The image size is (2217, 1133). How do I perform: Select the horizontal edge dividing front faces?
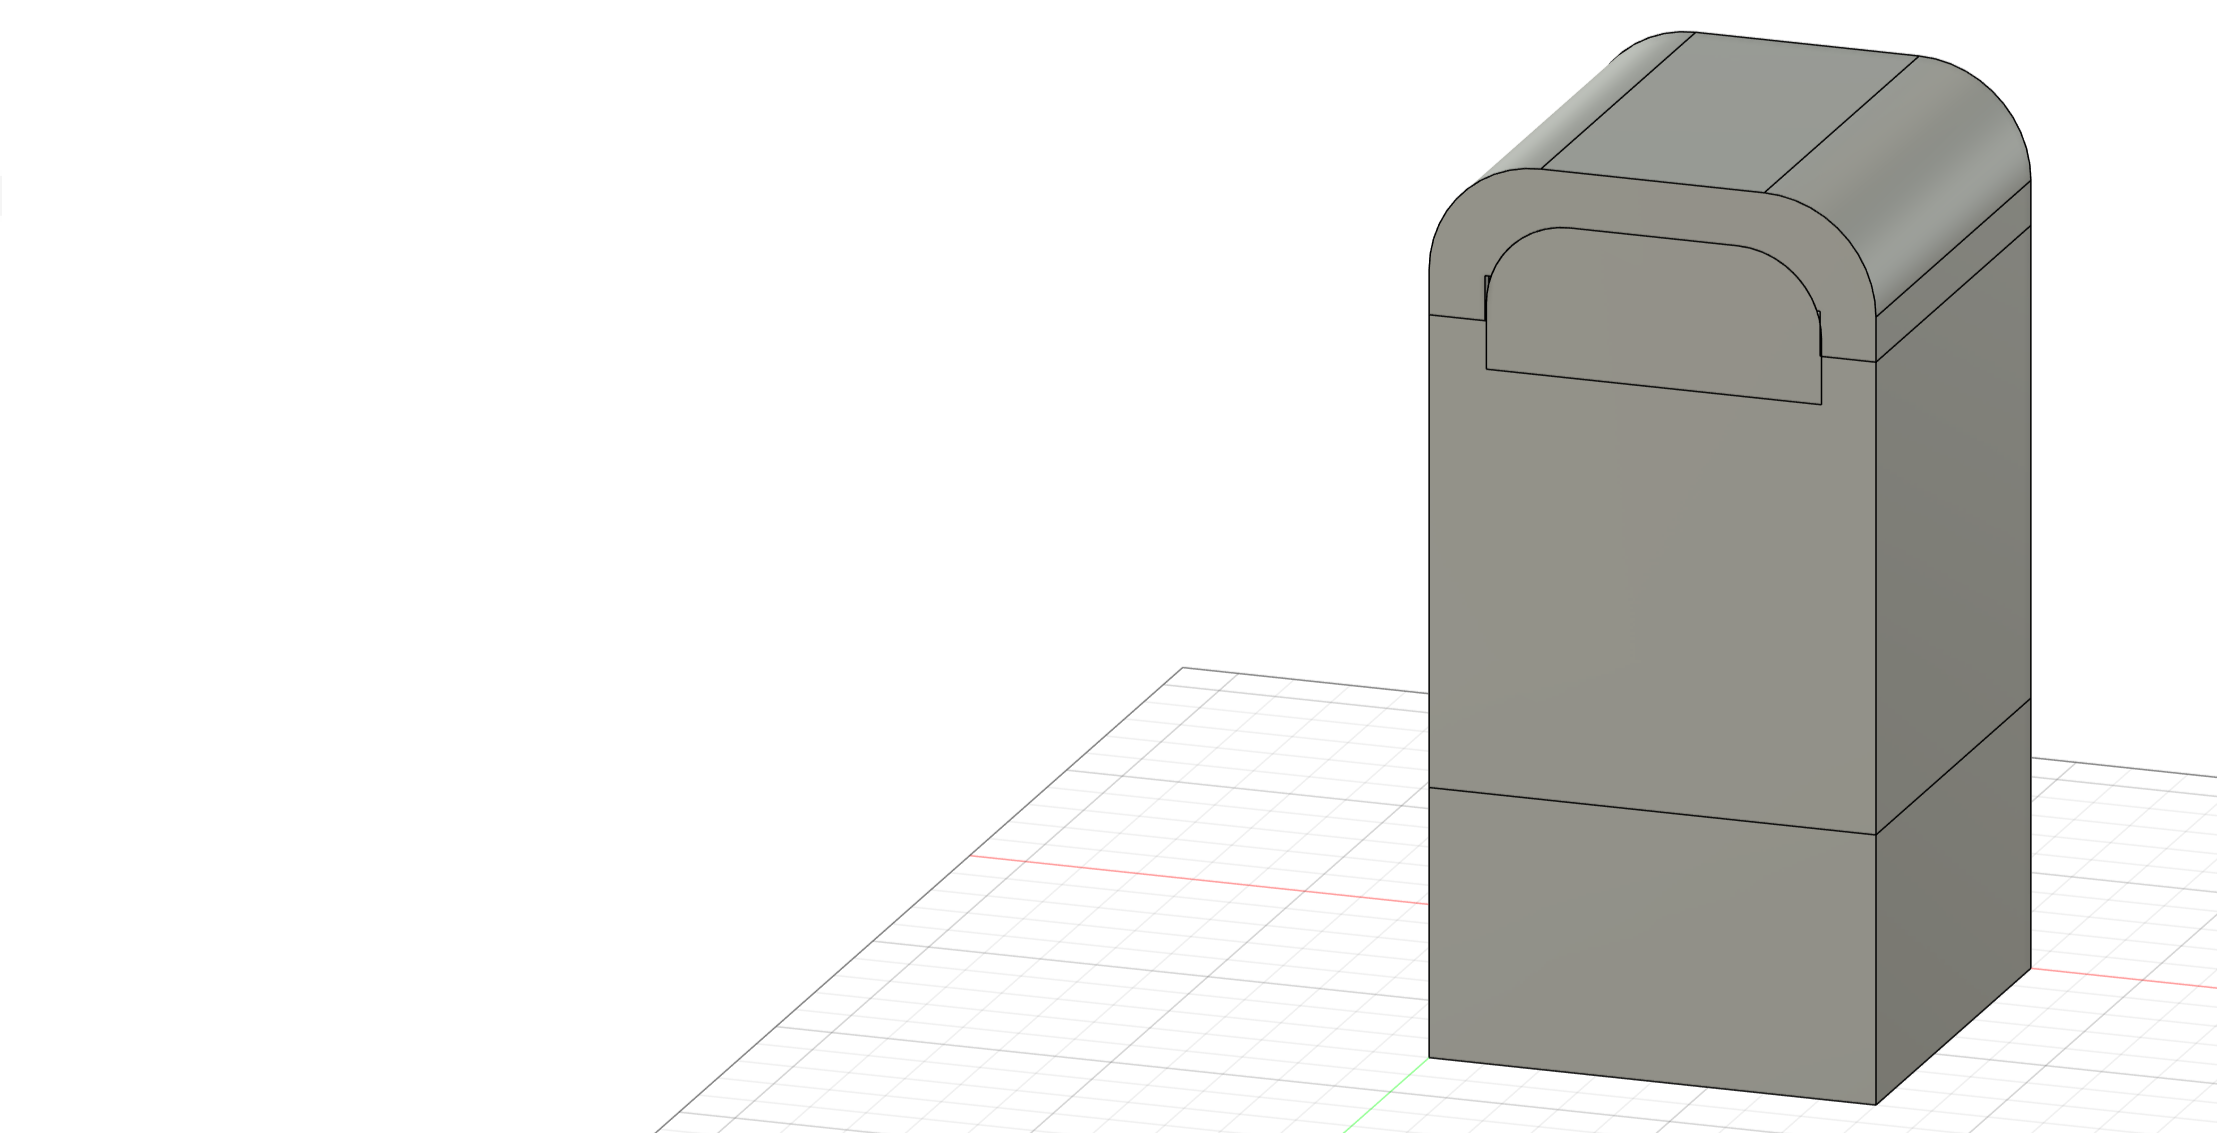(x=1650, y=811)
